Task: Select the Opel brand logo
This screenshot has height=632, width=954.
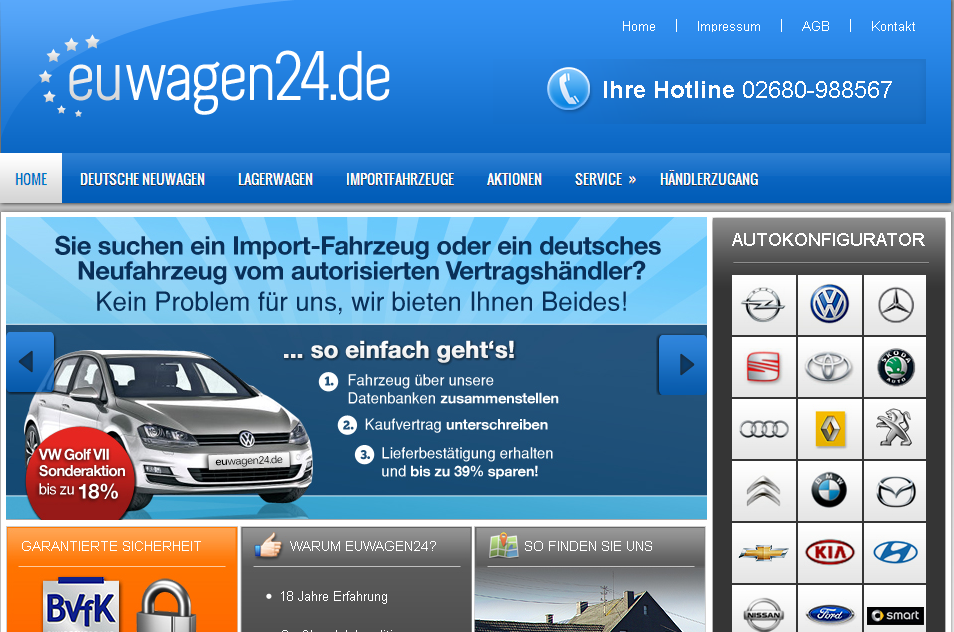Action: click(764, 305)
